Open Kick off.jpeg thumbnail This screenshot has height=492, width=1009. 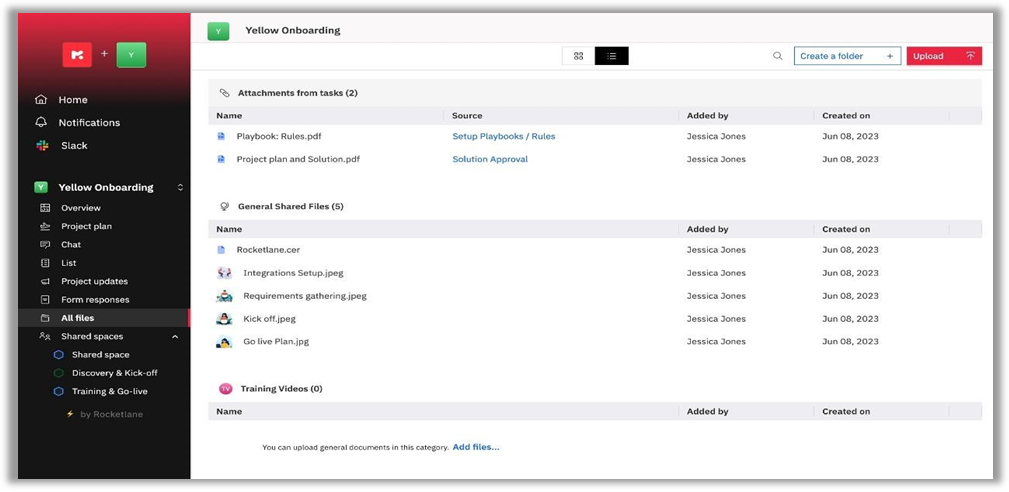[x=225, y=319]
